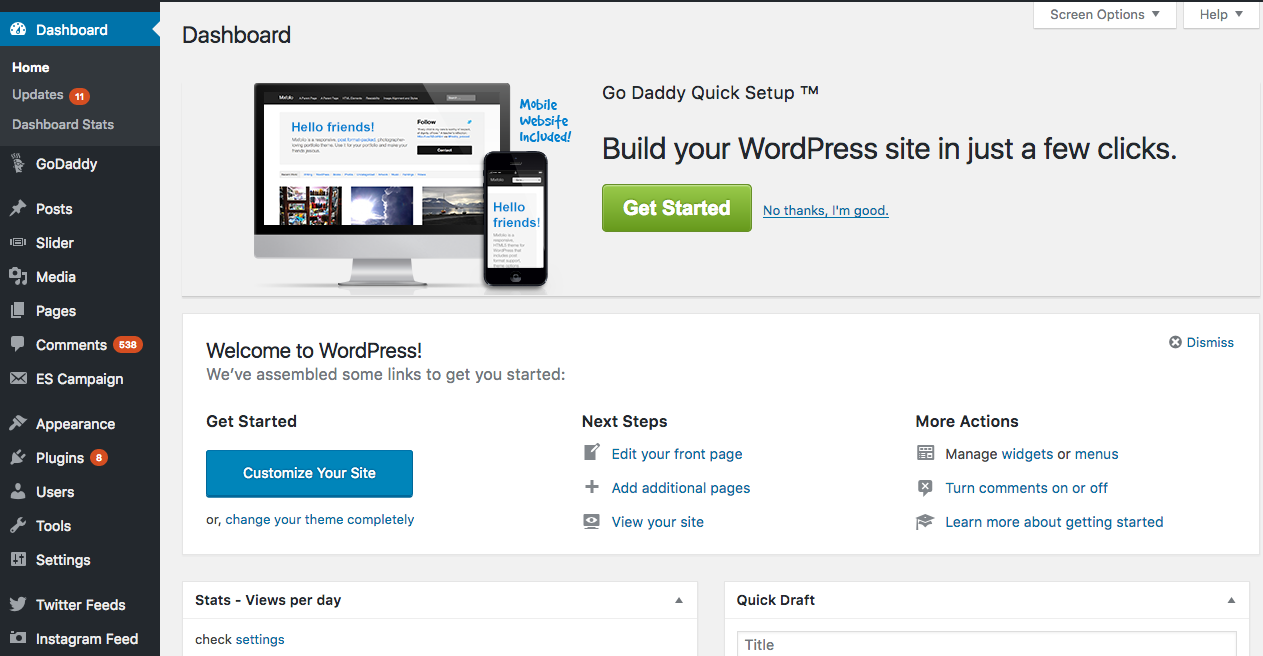Click the Quick Draft Title input field

[987, 644]
